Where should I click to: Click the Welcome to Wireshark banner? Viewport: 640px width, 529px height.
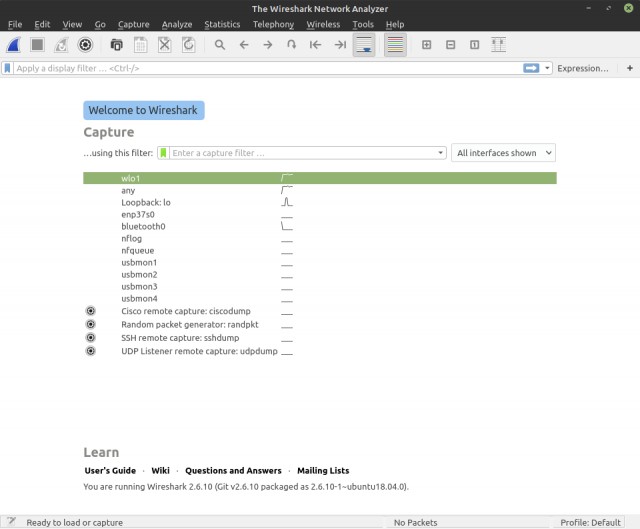coord(144,110)
